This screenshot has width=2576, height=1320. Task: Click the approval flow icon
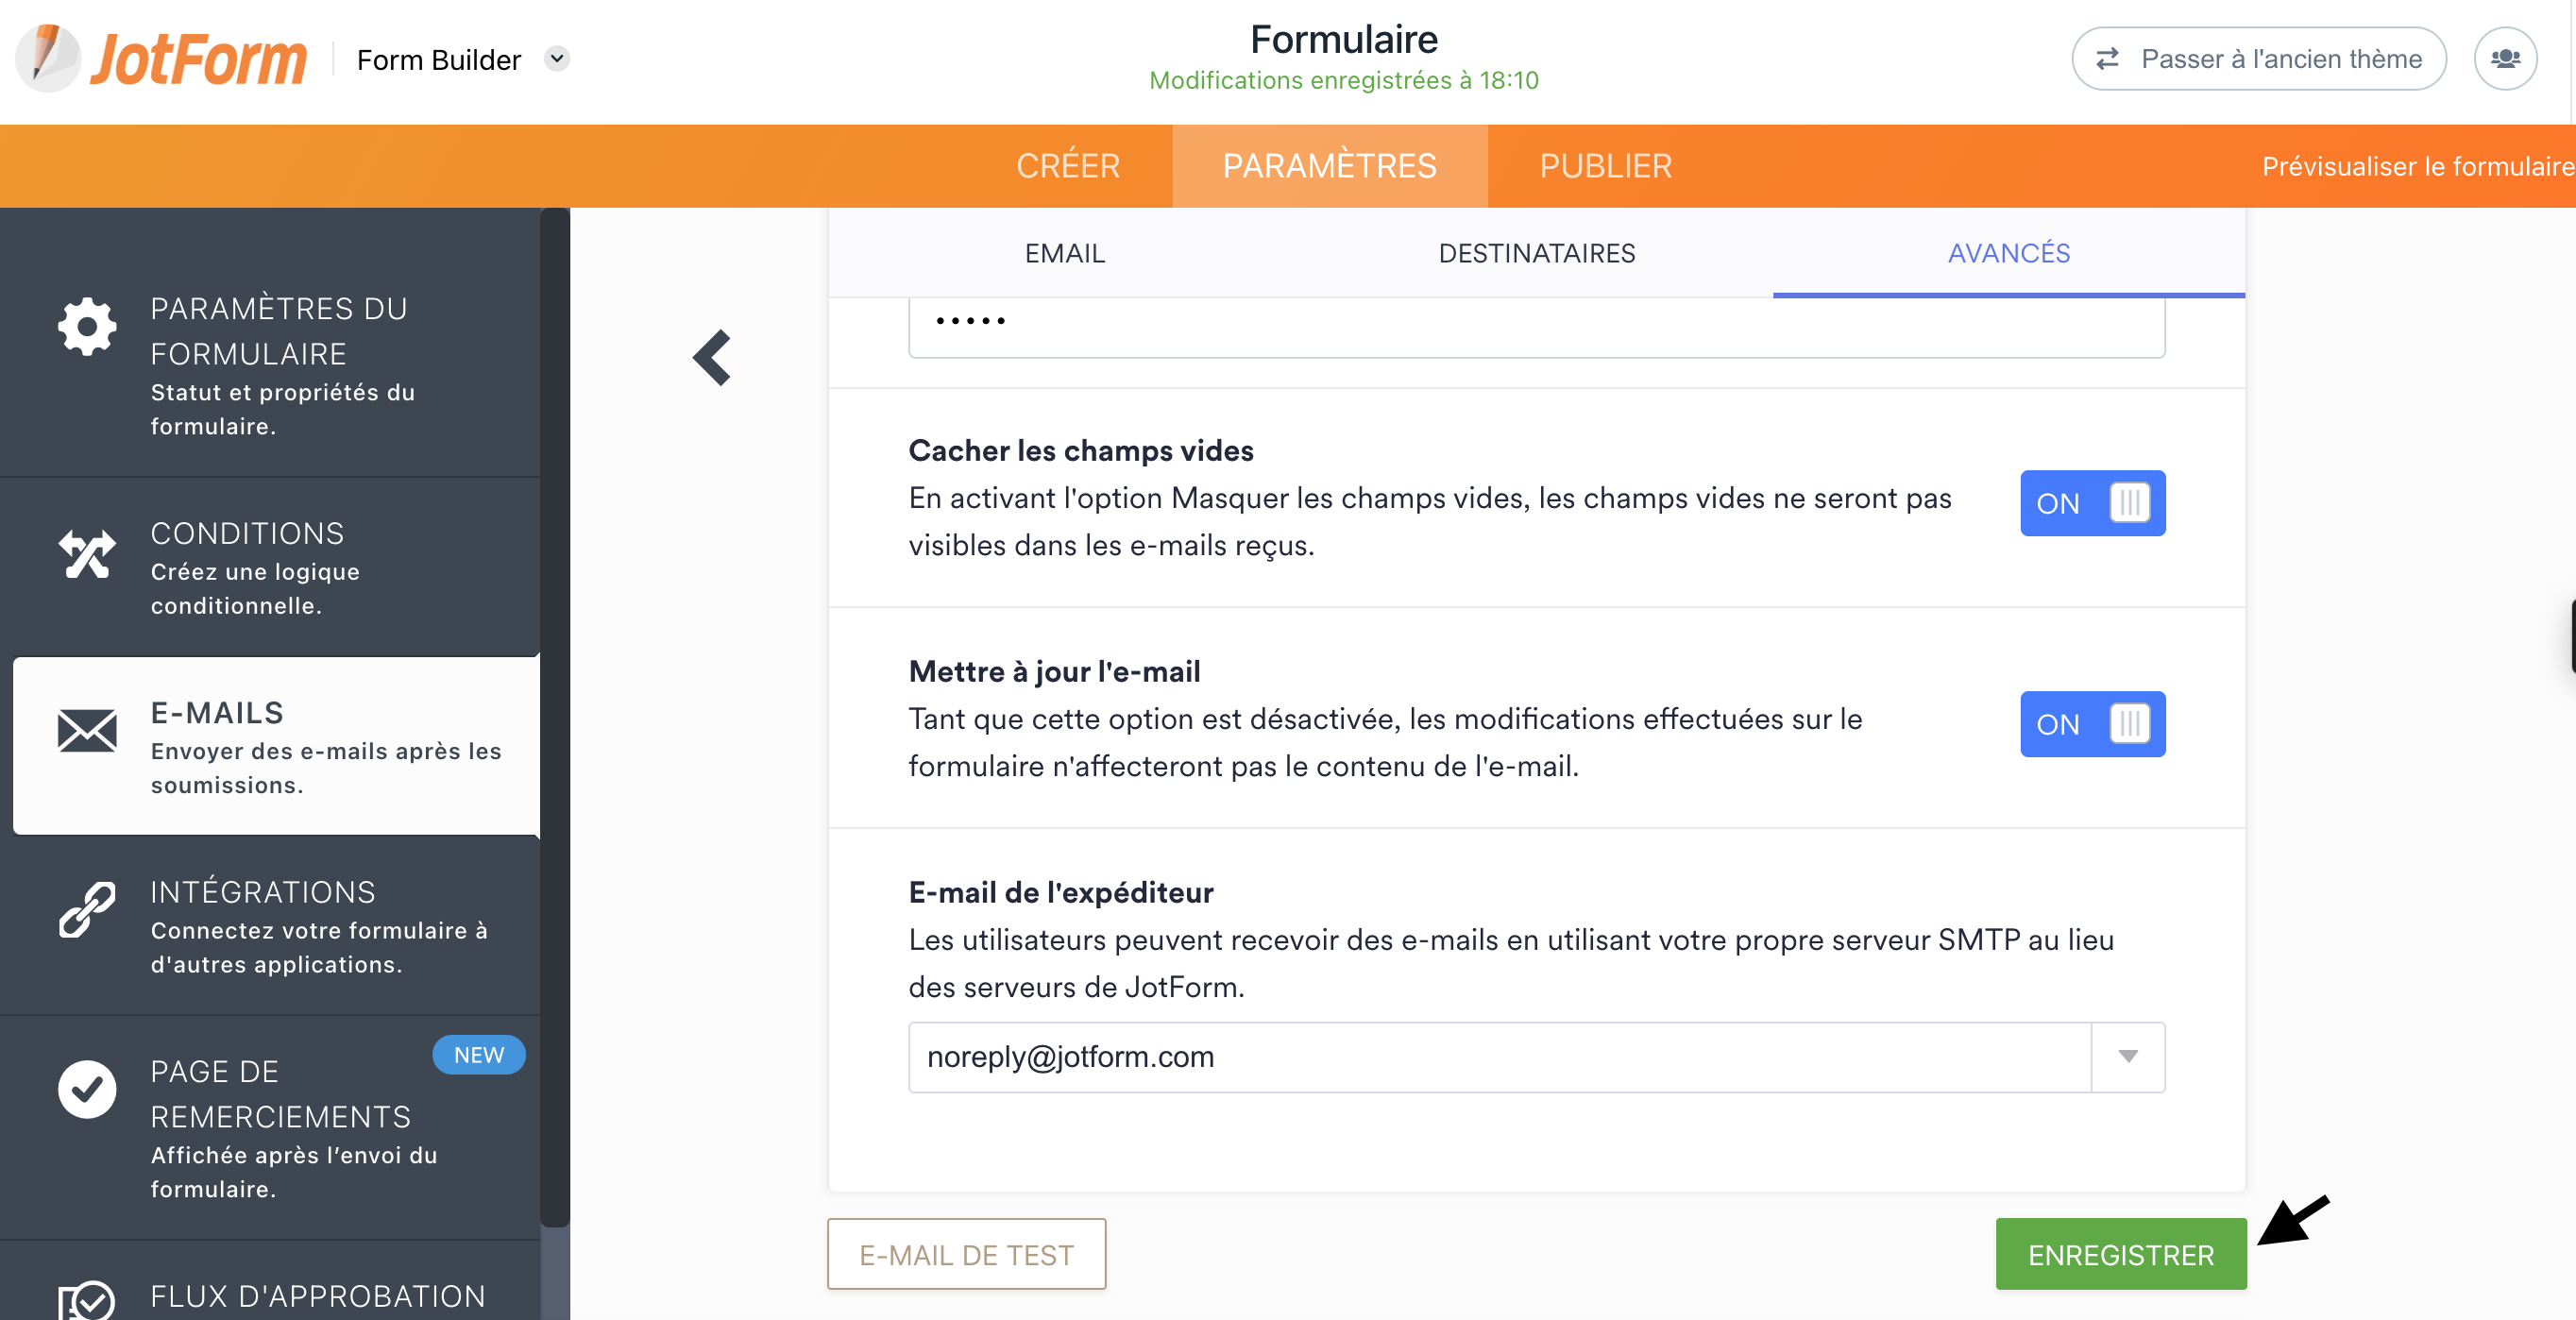[x=87, y=1298]
